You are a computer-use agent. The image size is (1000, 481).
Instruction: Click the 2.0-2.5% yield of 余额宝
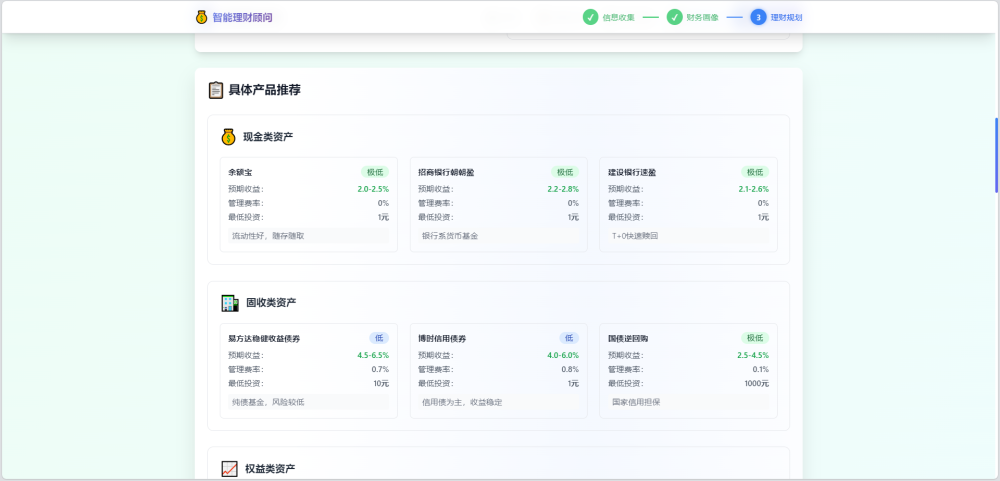point(373,189)
